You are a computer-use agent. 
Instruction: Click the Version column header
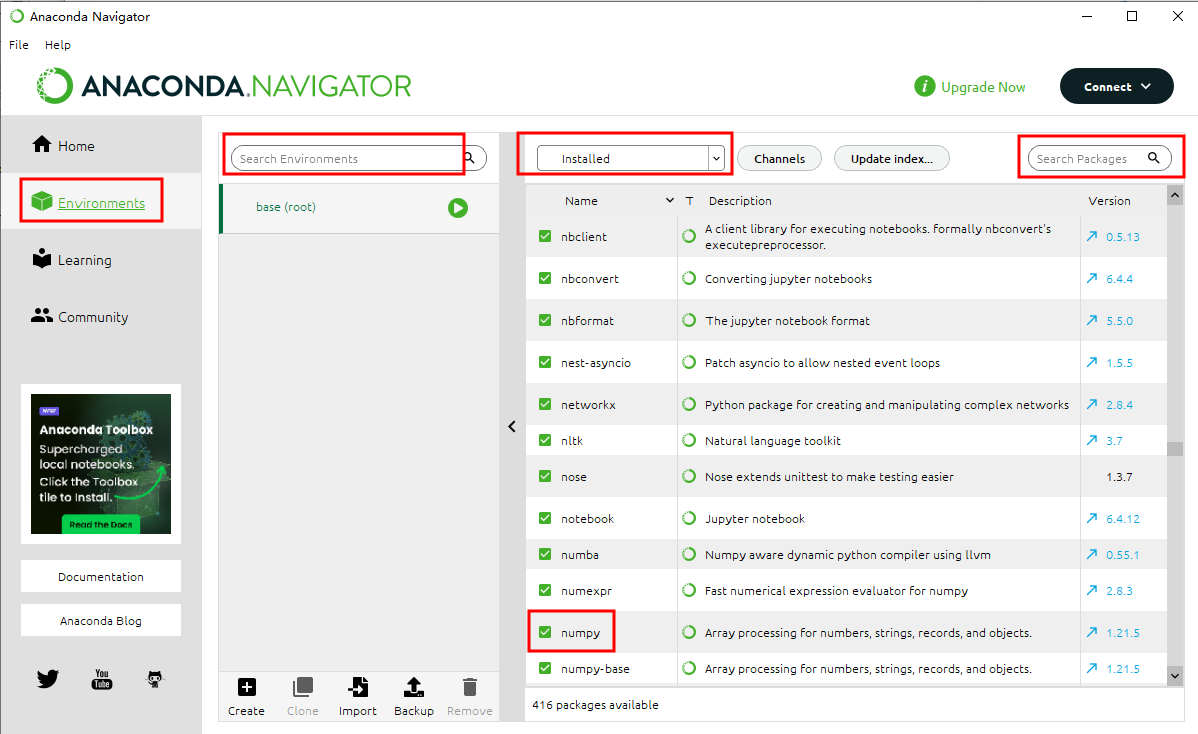pyautogui.click(x=1109, y=200)
